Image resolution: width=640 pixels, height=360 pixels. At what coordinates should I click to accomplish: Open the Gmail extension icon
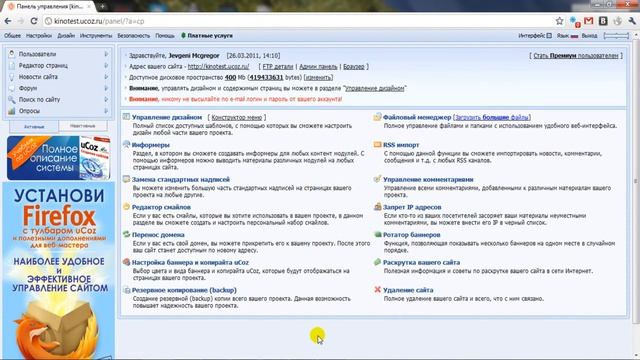point(588,21)
